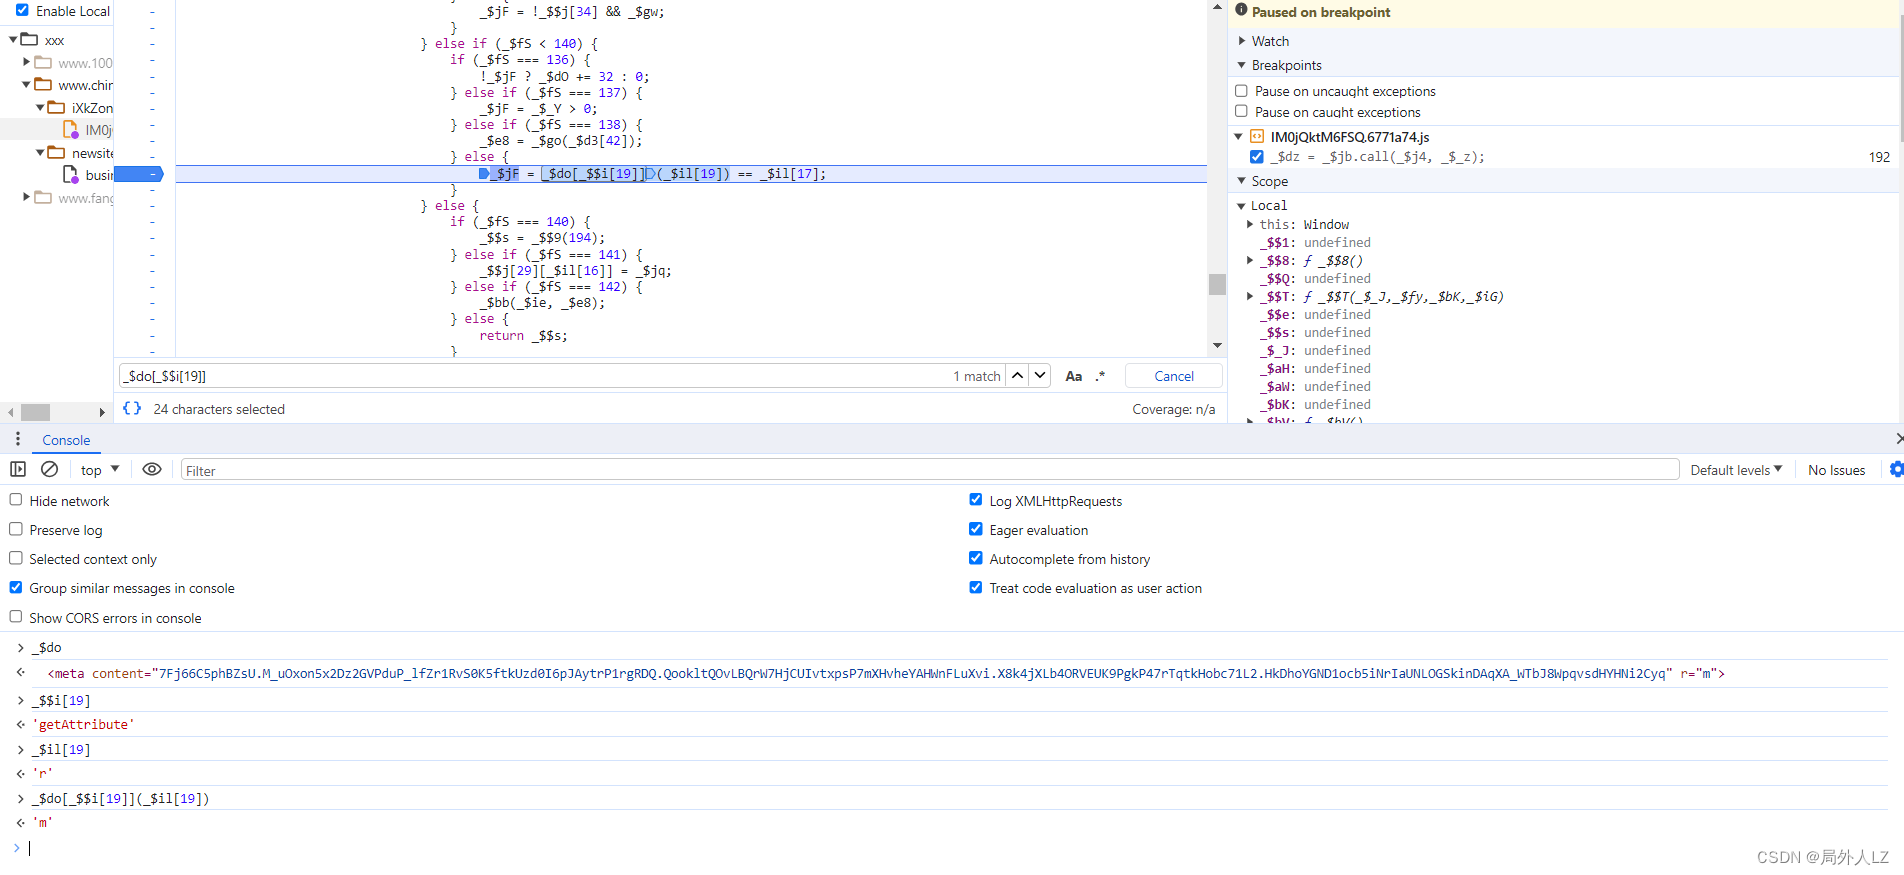Click the No Issues link
The width and height of the screenshot is (1904, 875).
(x=1836, y=470)
